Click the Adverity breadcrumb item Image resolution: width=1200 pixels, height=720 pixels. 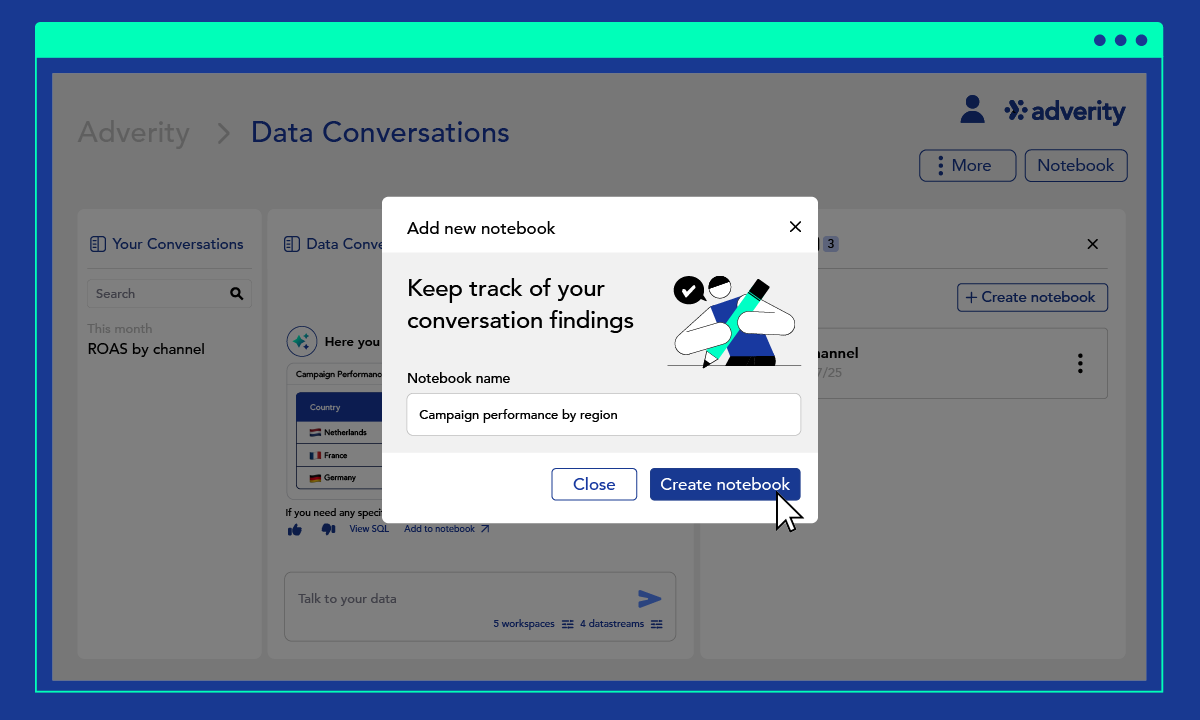pyautogui.click(x=134, y=132)
